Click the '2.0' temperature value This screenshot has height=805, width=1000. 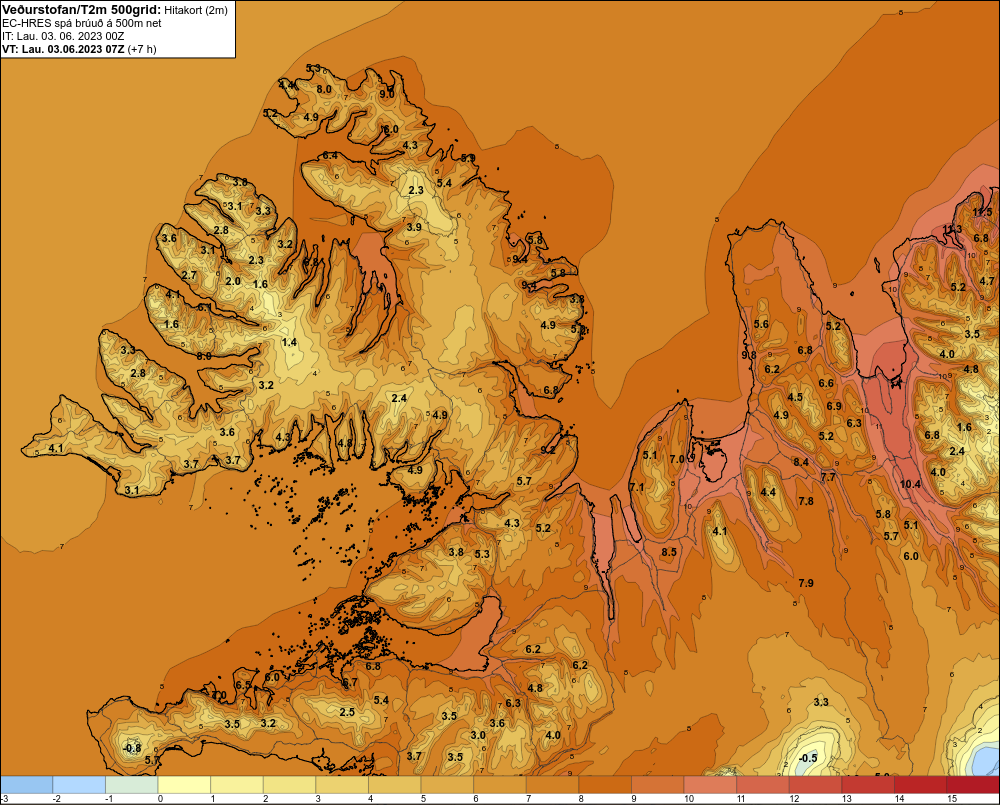233,281
